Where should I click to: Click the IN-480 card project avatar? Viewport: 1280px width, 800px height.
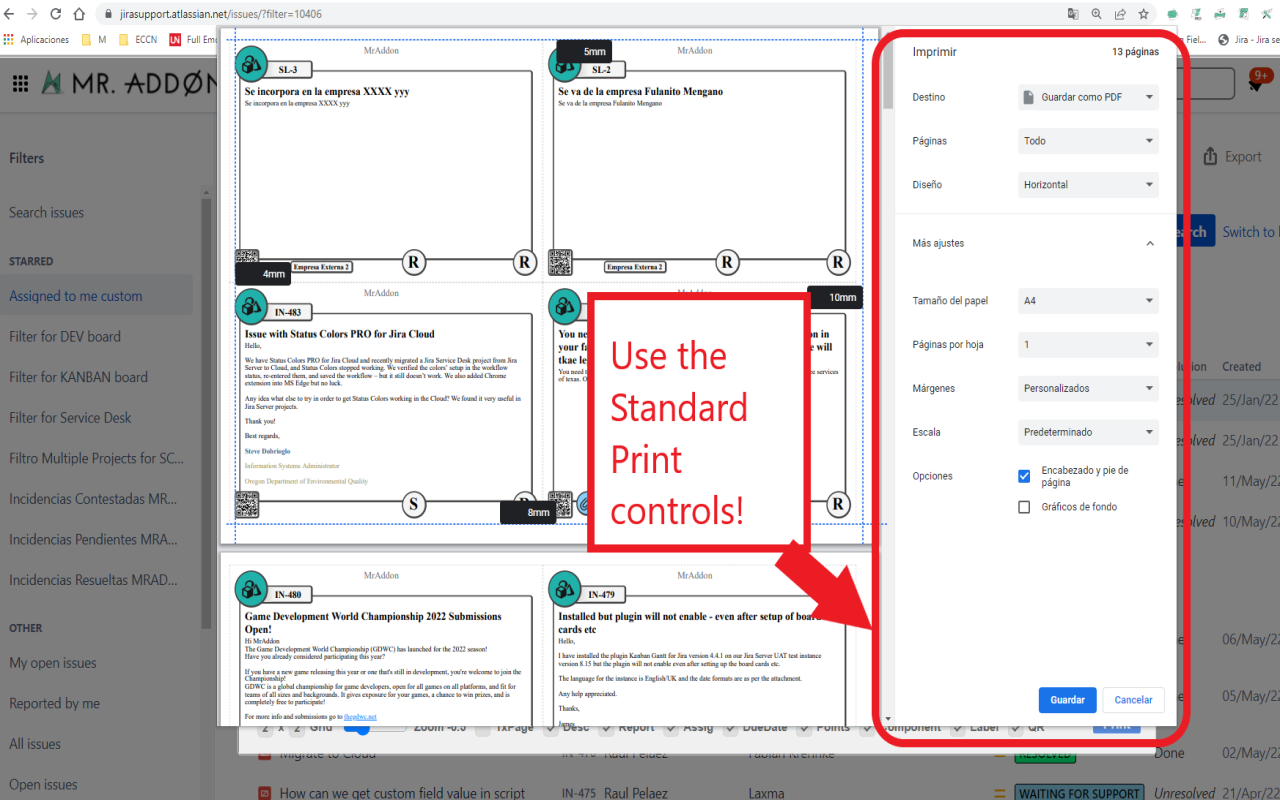250,588
